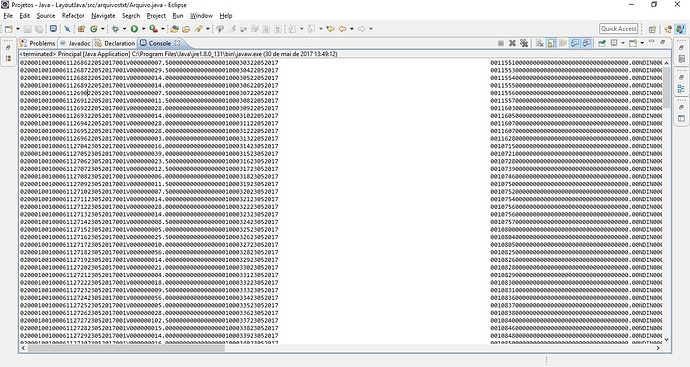This screenshot has height=367, width=690.
Task: Open the Display Selected Console dropdown
Action: coord(623,43)
